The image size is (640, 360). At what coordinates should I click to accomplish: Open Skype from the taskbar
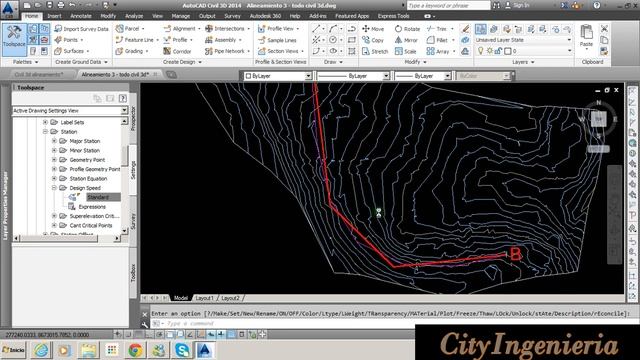(x=182, y=350)
